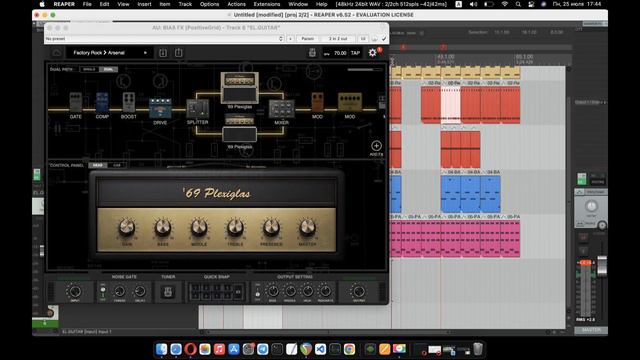Screen dimensions: 640x360
Task: Click the preset share/export icon
Action: click(178, 53)
